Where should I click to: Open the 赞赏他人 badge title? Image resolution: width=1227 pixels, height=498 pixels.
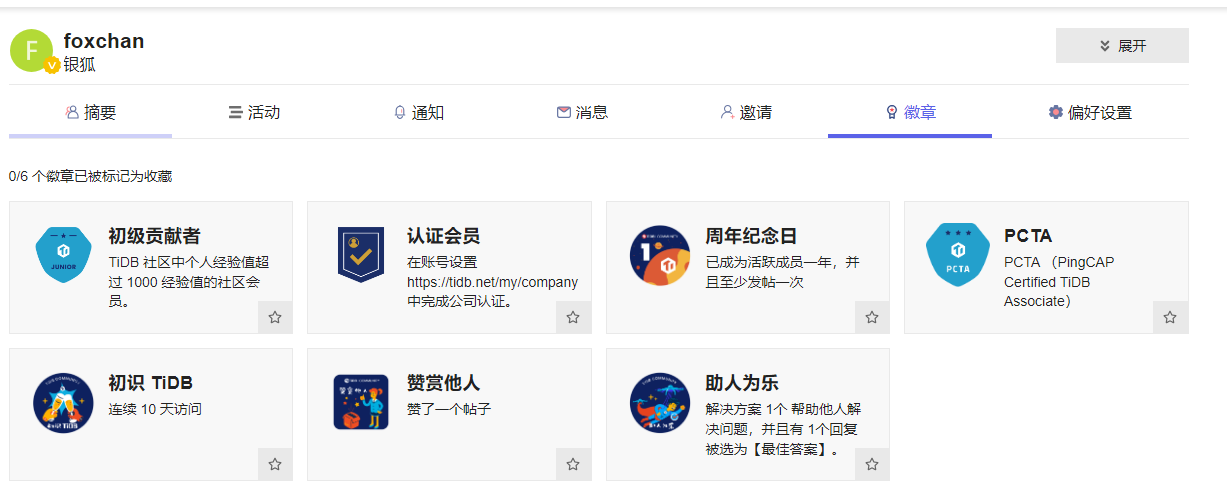(443, 383)
